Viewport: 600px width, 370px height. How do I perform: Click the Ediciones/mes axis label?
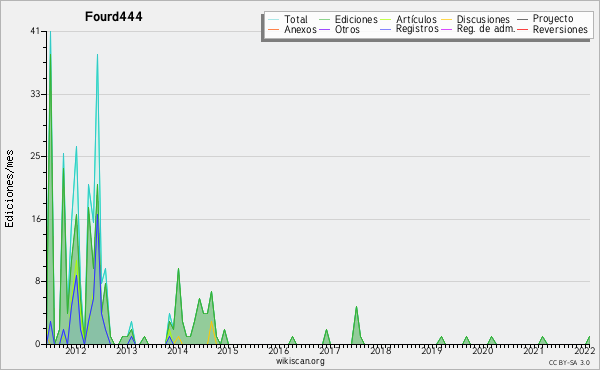pos(9,189)
